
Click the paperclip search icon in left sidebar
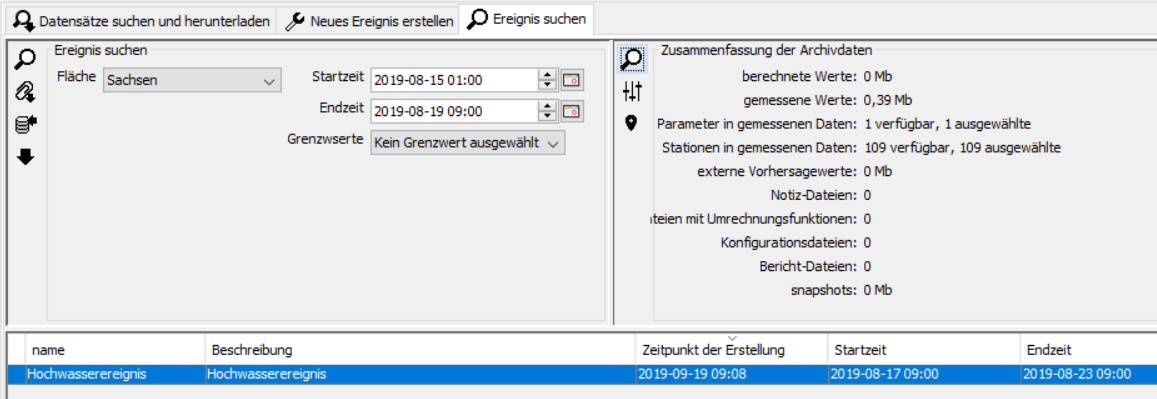tap(25, 93)
